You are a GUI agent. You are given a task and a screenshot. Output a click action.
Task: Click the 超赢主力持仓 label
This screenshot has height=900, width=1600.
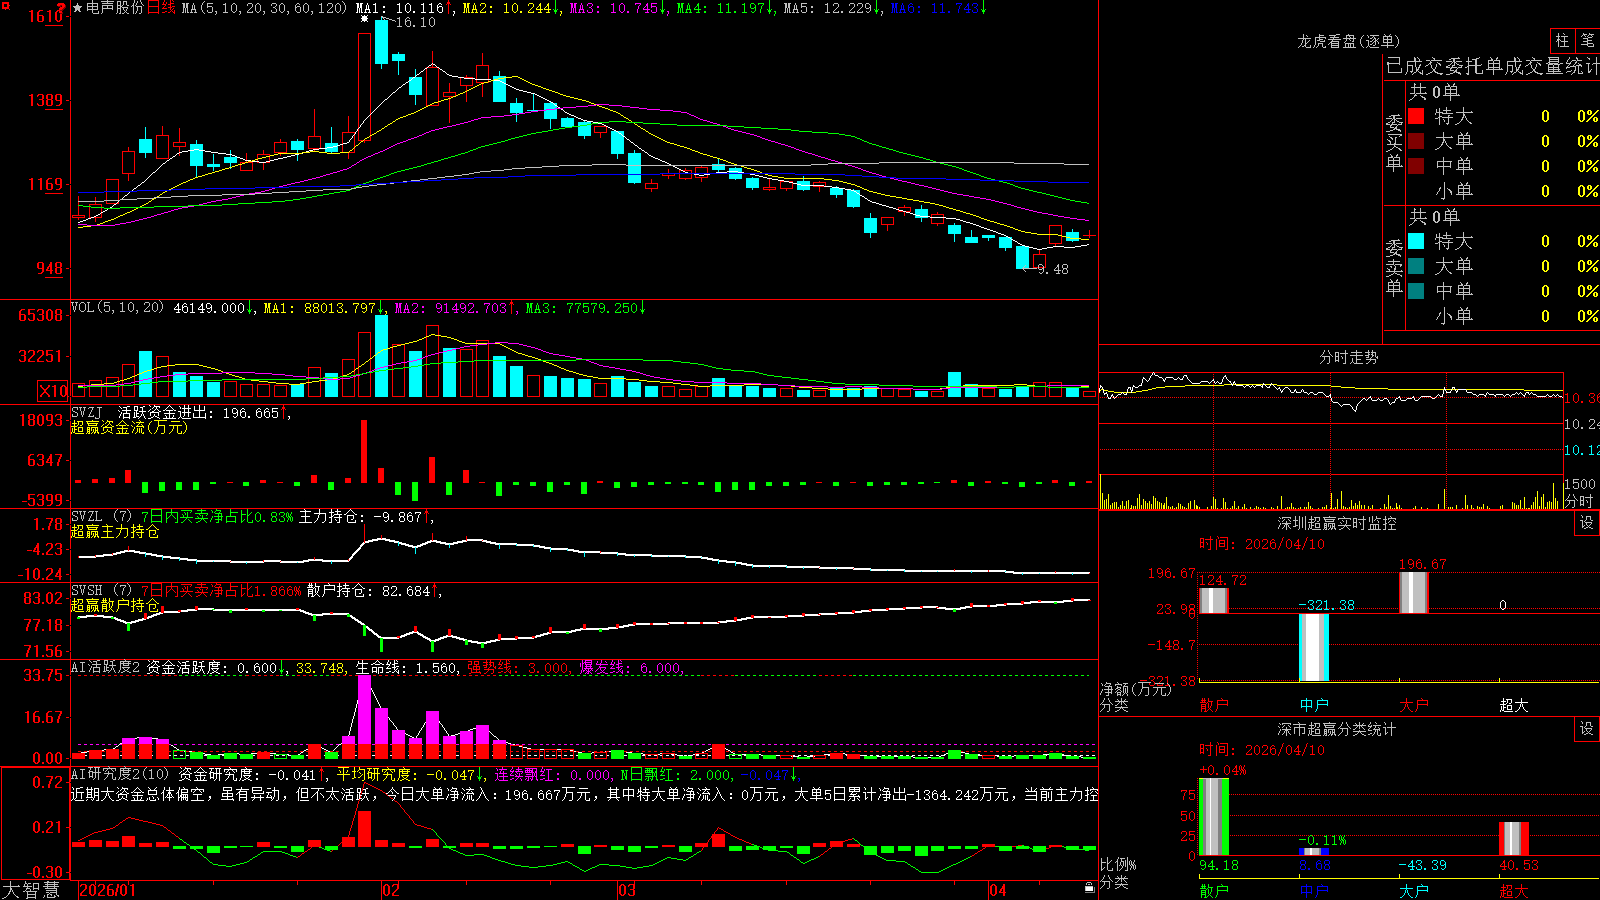115,531
